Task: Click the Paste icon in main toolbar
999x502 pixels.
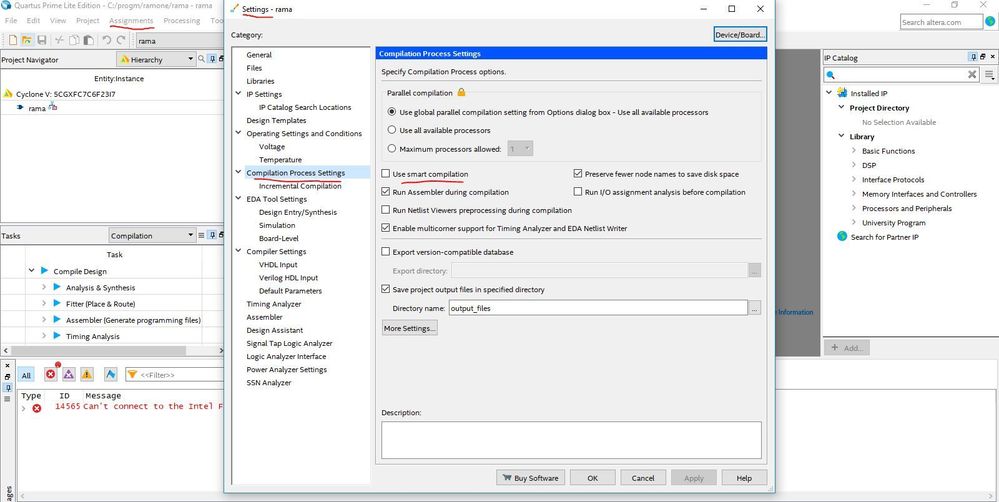Action: (x=89, y=40)
